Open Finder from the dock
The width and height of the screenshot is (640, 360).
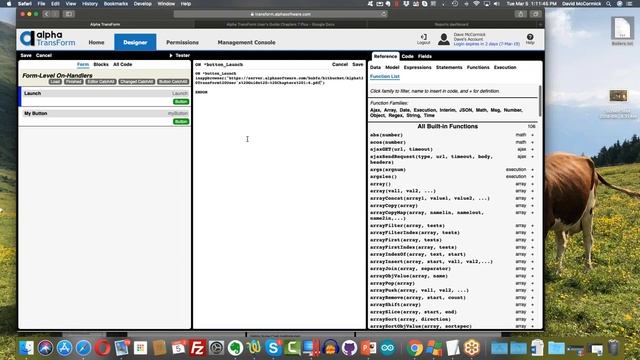coord(27,348)
